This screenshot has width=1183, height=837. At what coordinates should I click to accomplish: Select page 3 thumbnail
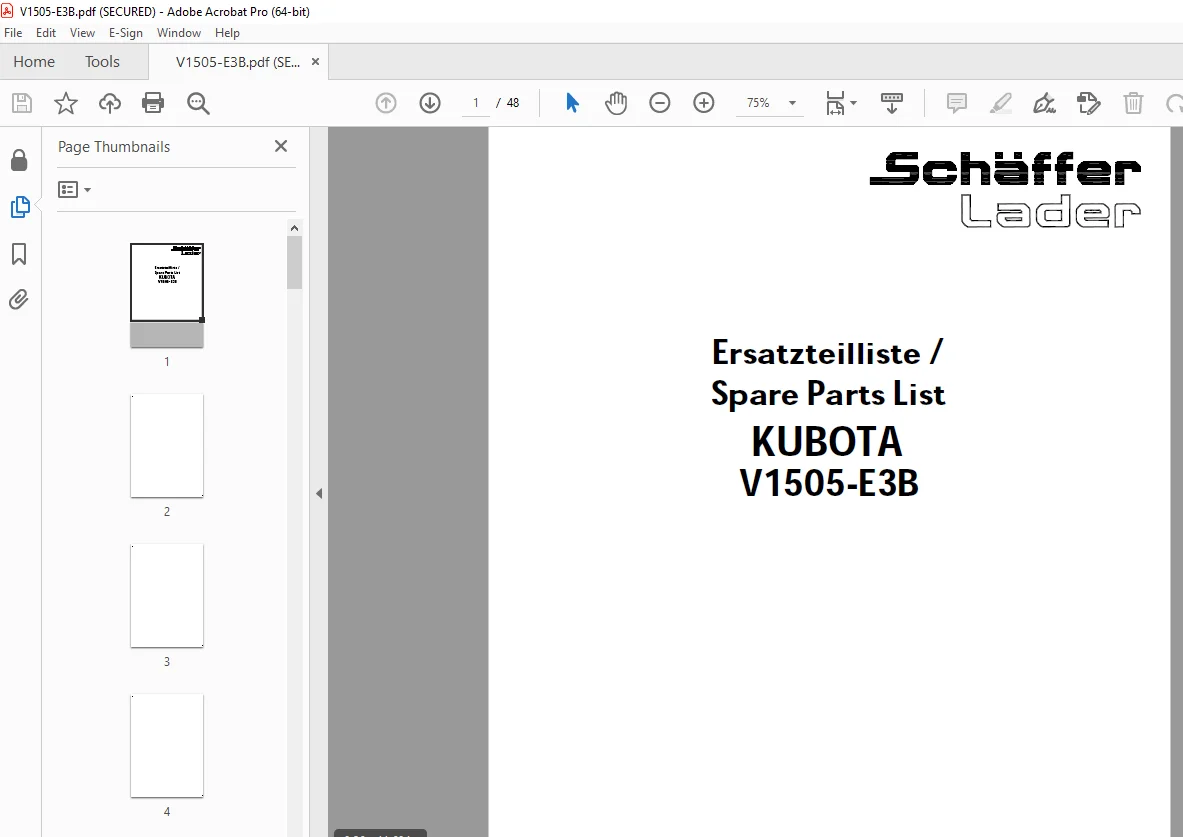[167, 595]
